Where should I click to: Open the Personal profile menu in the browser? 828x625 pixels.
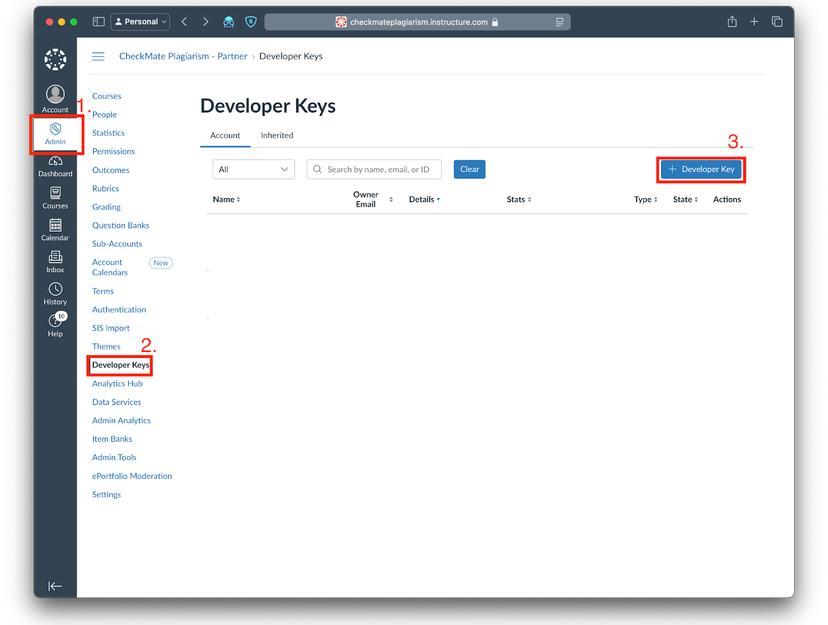[x=139, y=21]
